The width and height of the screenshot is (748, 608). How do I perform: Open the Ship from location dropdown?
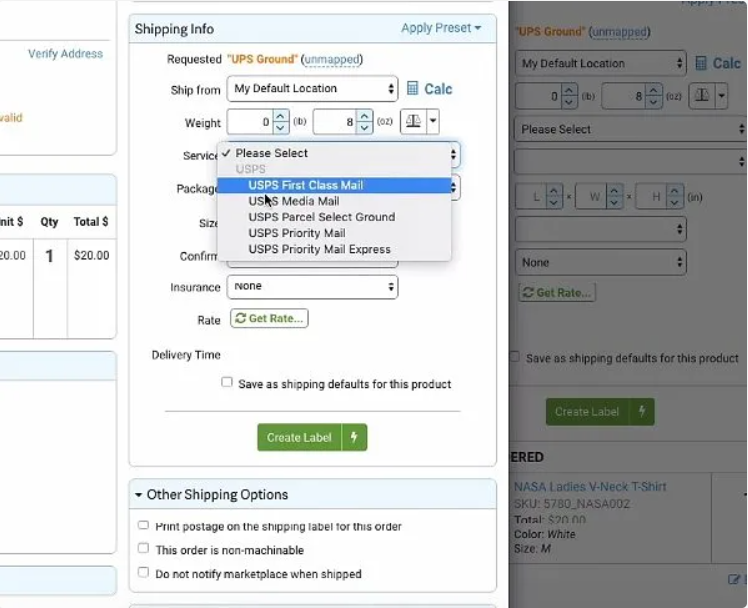pyautogui.click(x=312, y=89)
